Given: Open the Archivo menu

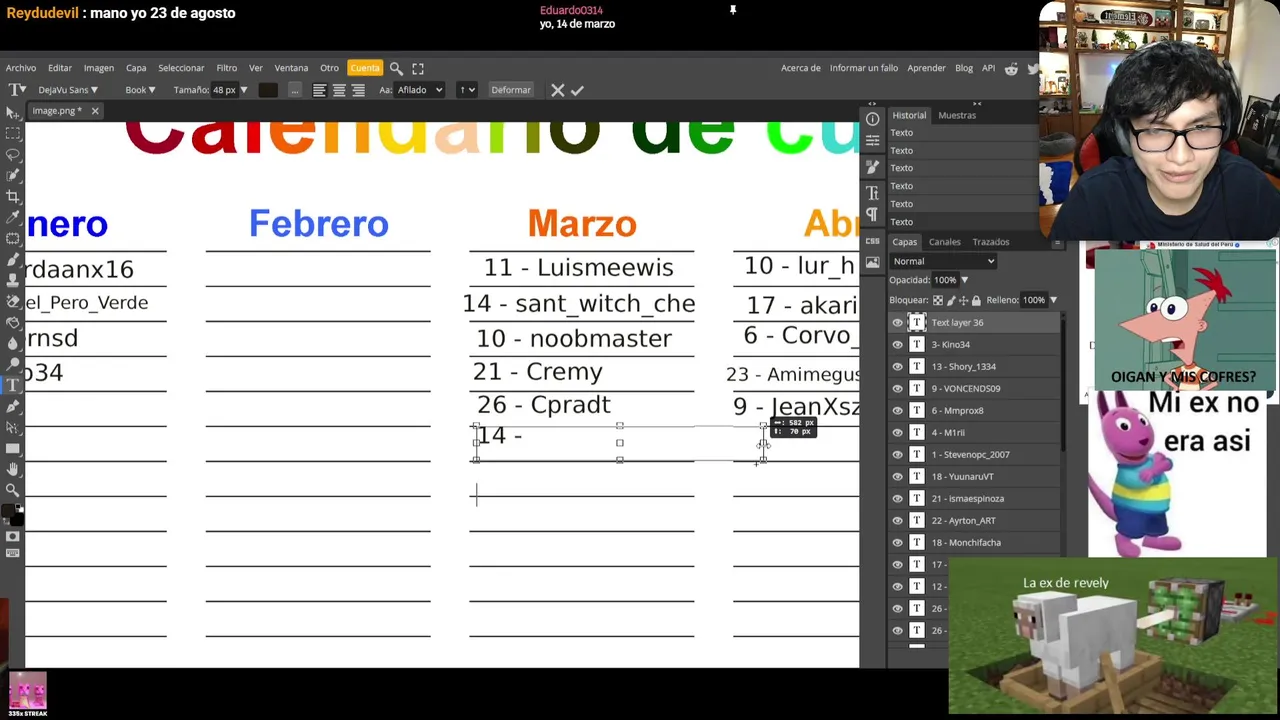Looking at the screenshot, I should pyautogui.click(x=21, y=68).
